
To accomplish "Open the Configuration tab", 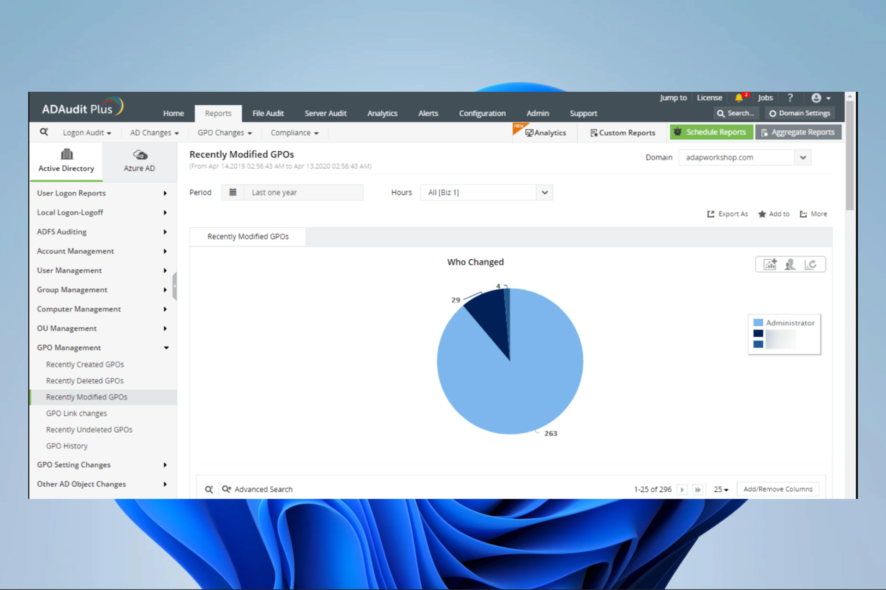I will (x=482, y=113).
